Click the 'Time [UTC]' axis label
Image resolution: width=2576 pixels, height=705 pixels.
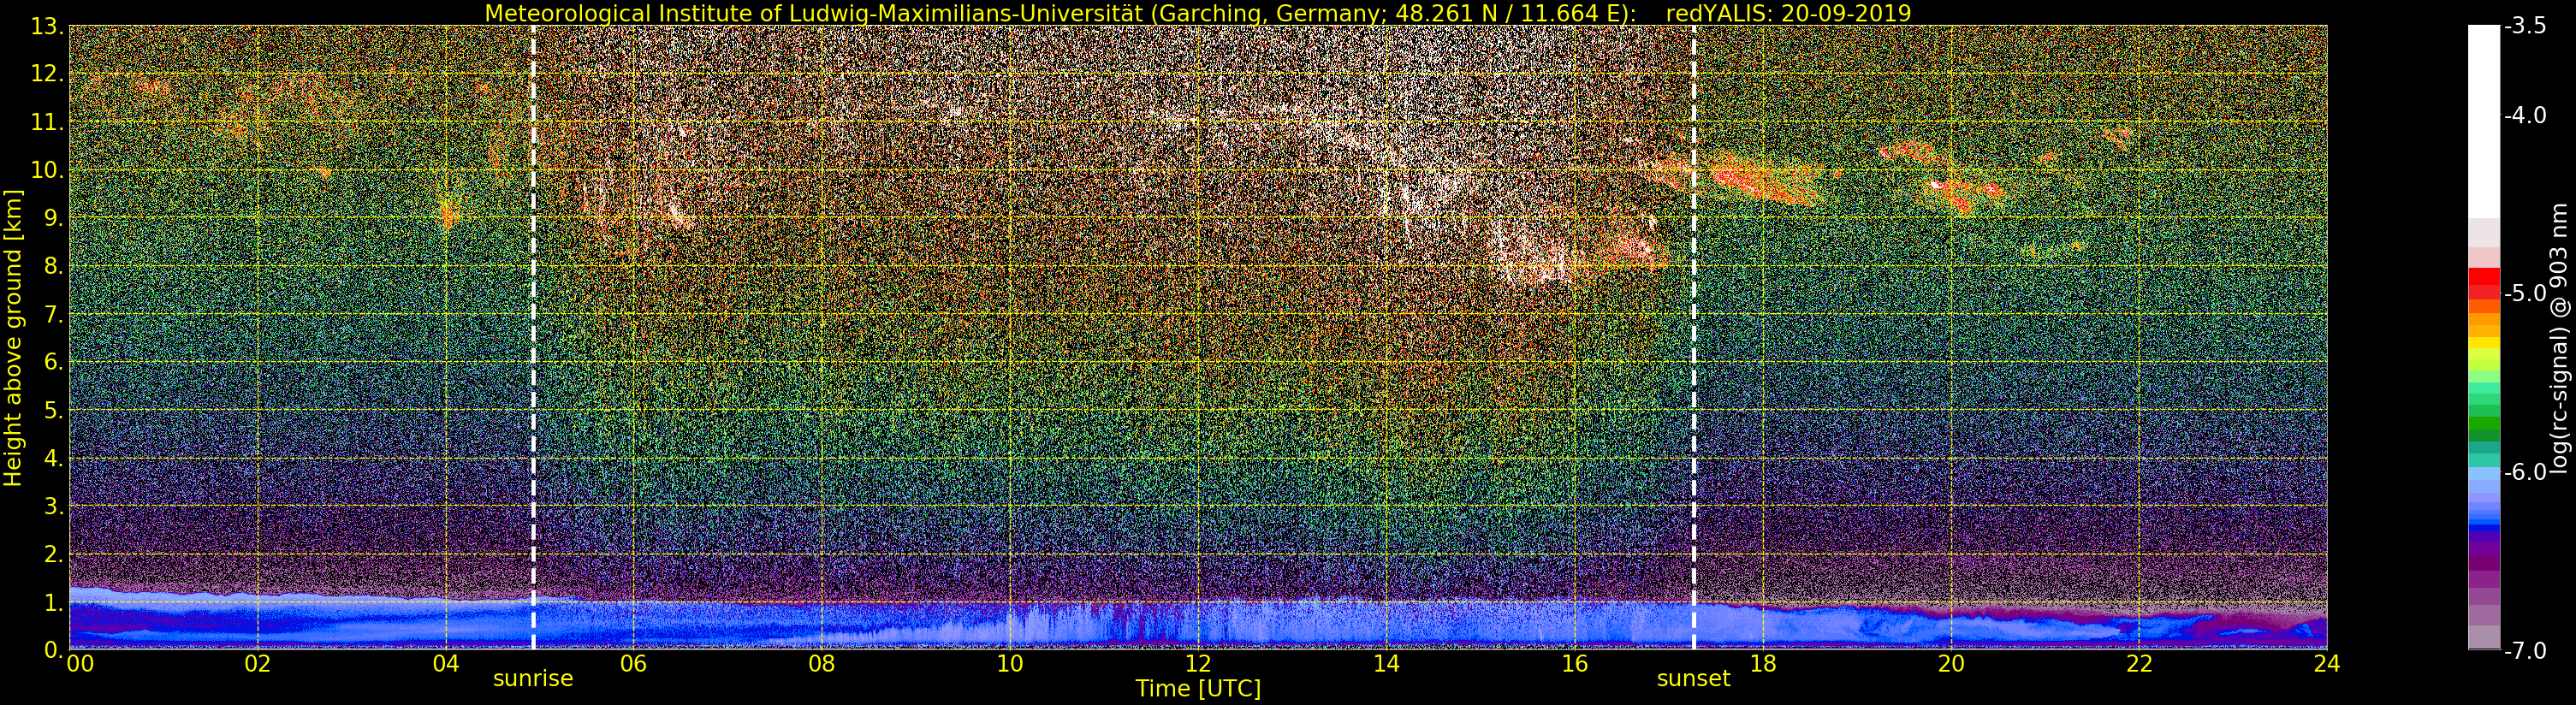click(x=1198, y=688)
